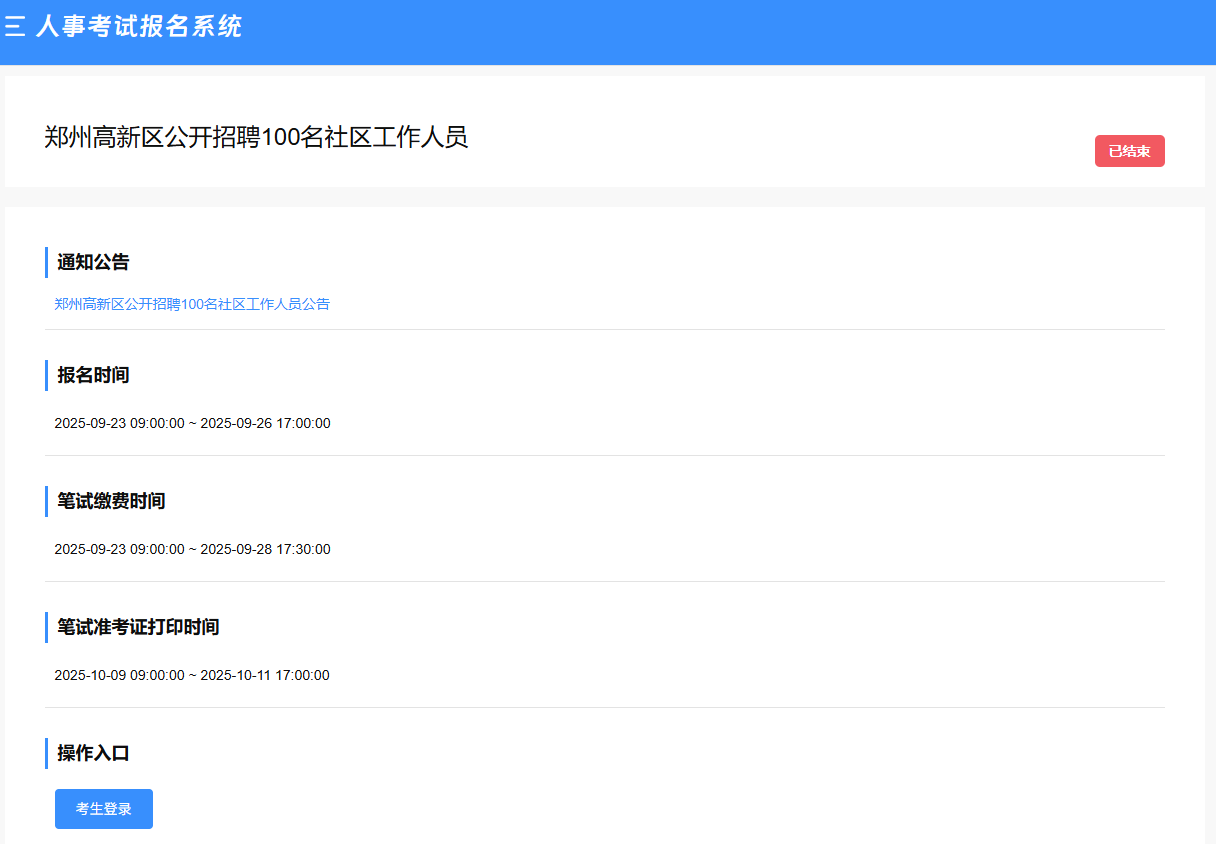Screen dimensions: 1216x844
Task: Open the 郑州高新区公开招聘100名社区工作人员公告 link
Action: (x=192, y=304)
